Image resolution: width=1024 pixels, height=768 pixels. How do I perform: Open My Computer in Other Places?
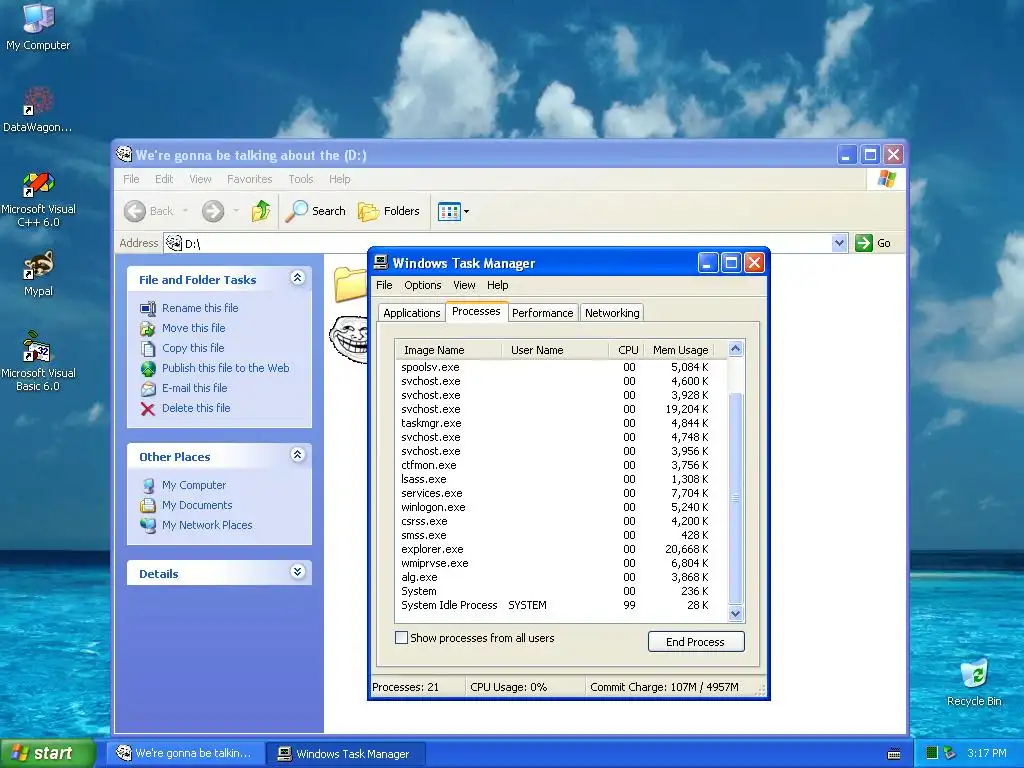[194, 485]
